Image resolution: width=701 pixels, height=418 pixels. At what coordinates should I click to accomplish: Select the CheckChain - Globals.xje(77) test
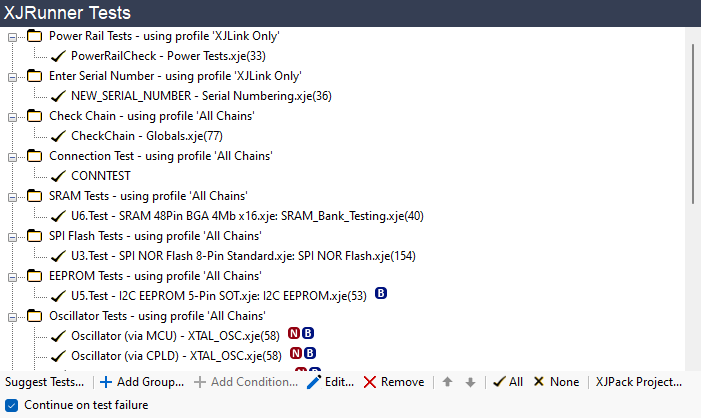(146, 136)
